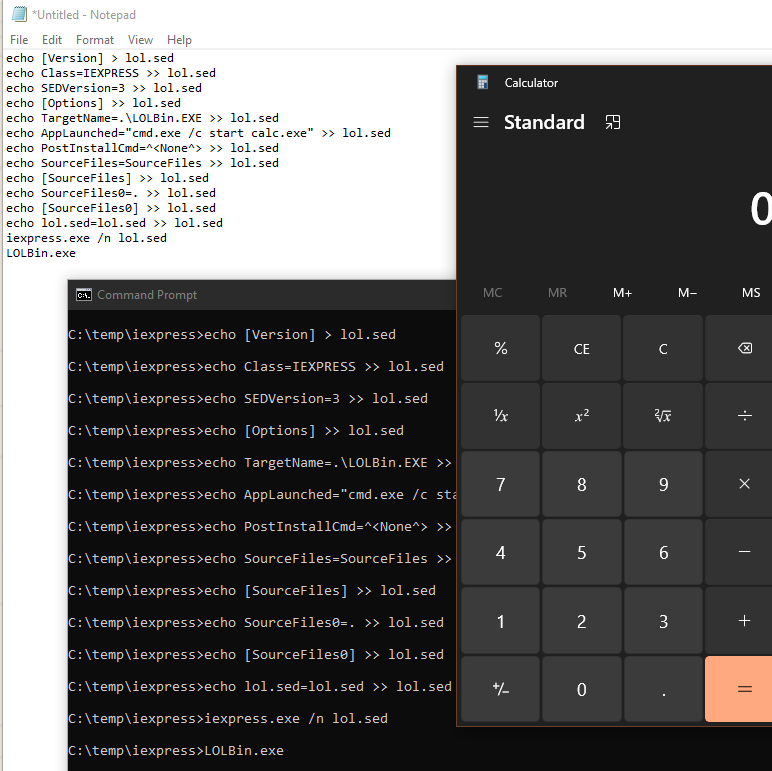
Task: Click Notepad line 'iexpress.exe /n lol.sed'
Action: tap(86, 238)
